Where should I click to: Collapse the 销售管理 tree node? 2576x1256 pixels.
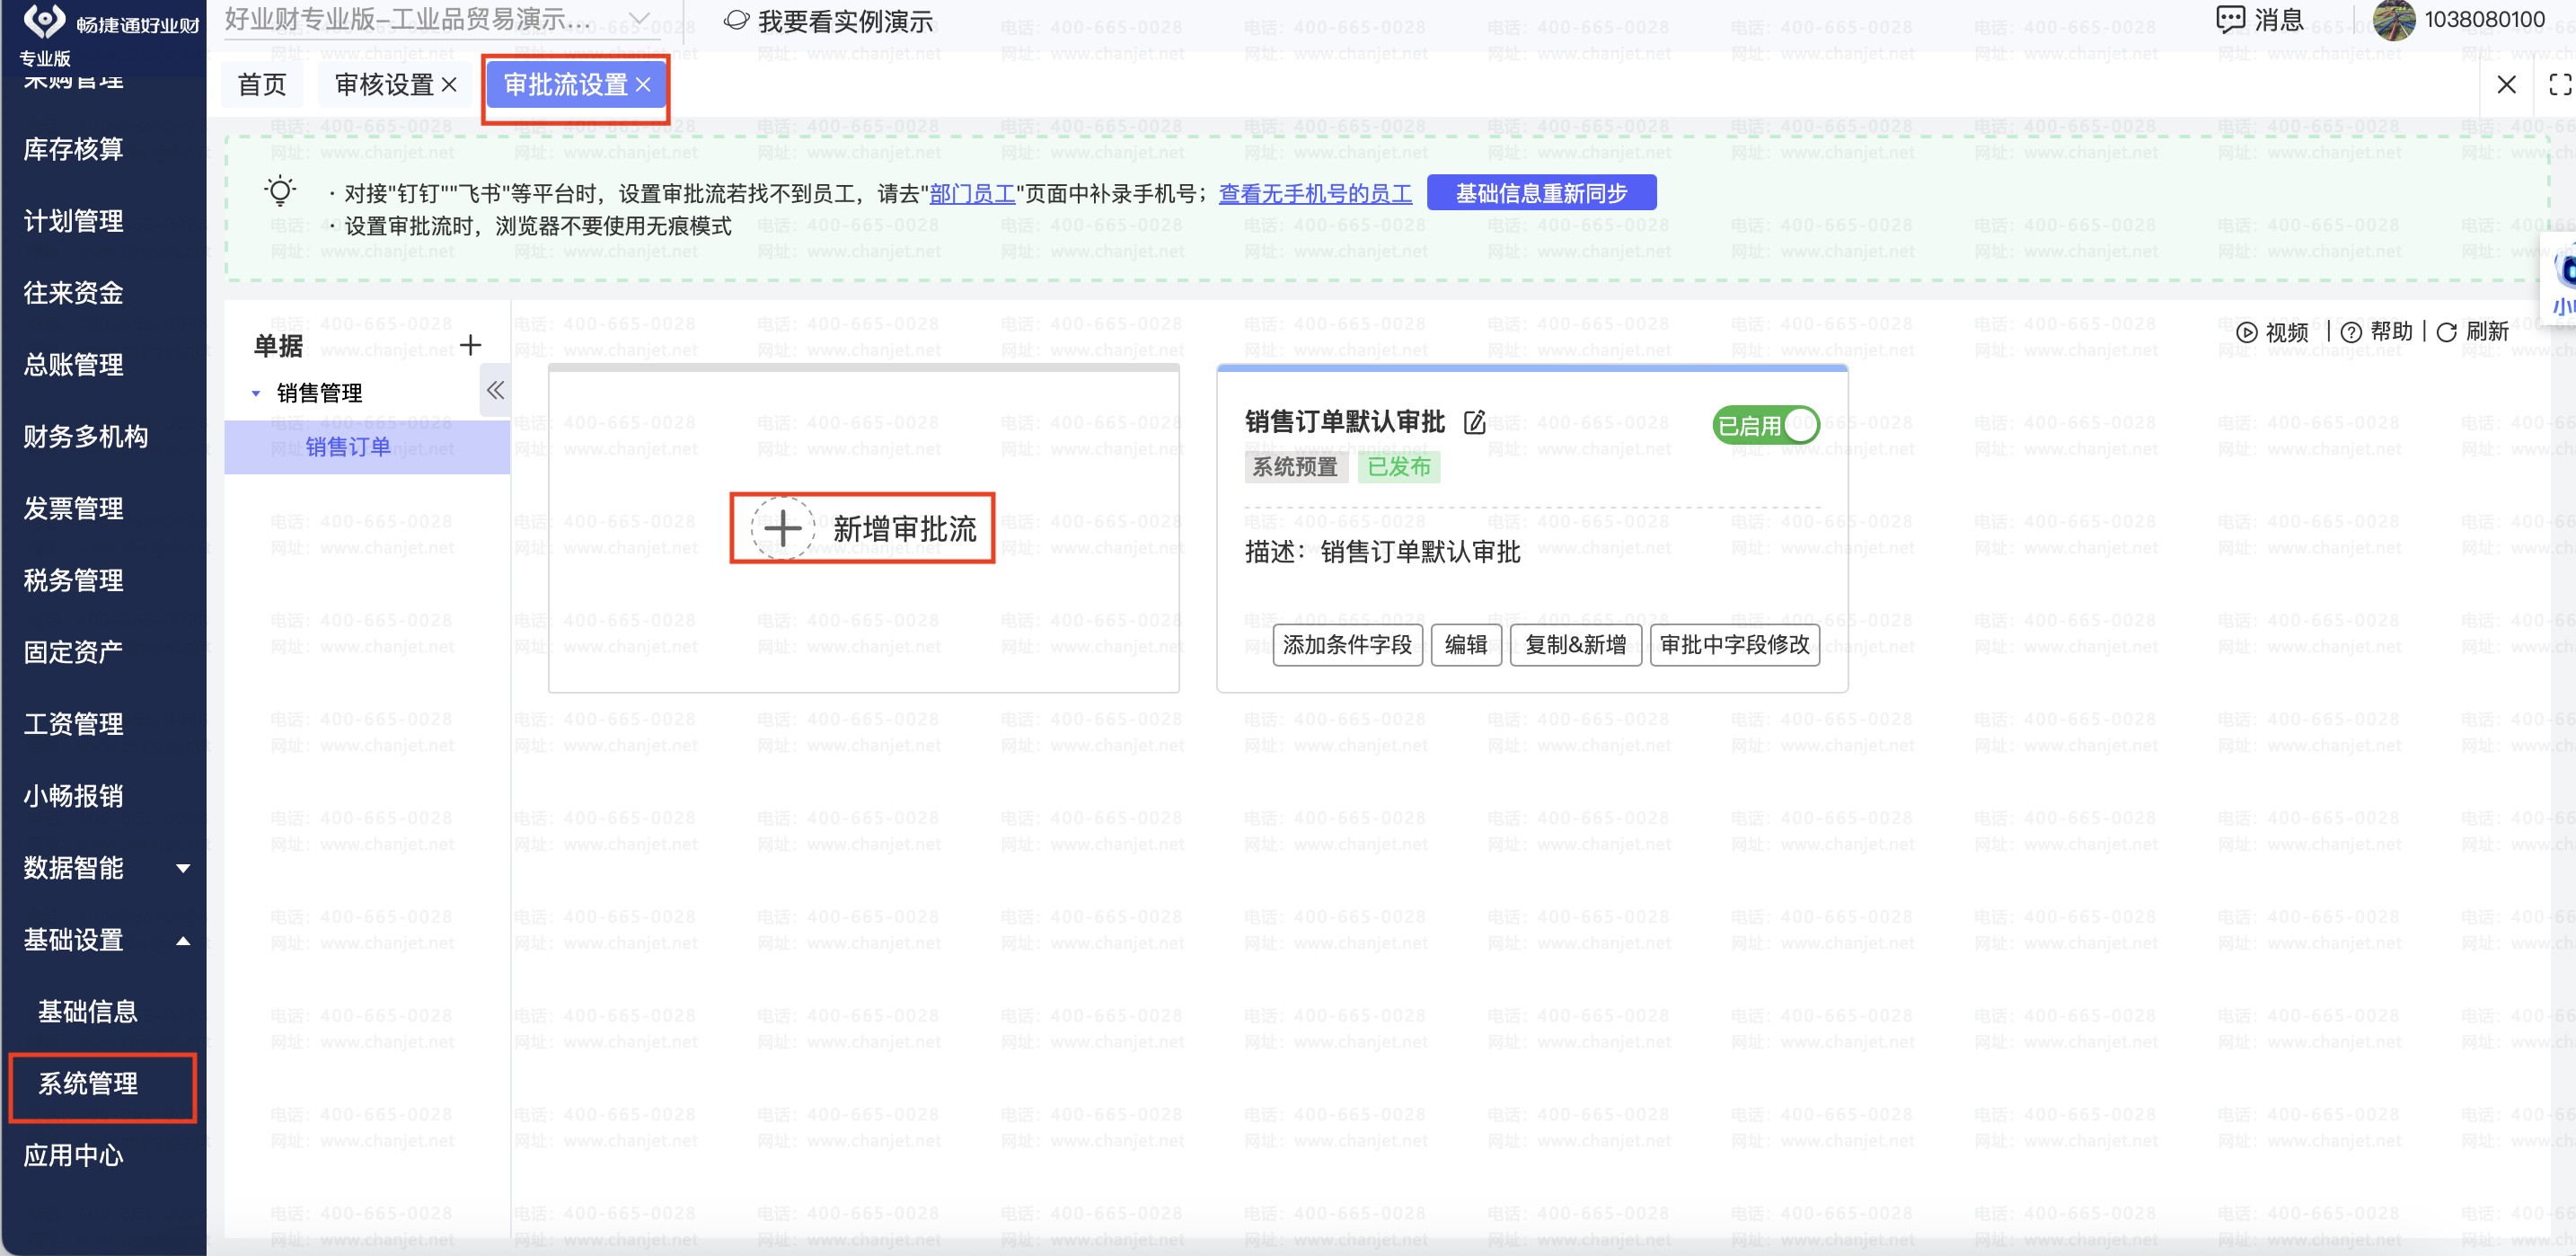tap(256, 394)
